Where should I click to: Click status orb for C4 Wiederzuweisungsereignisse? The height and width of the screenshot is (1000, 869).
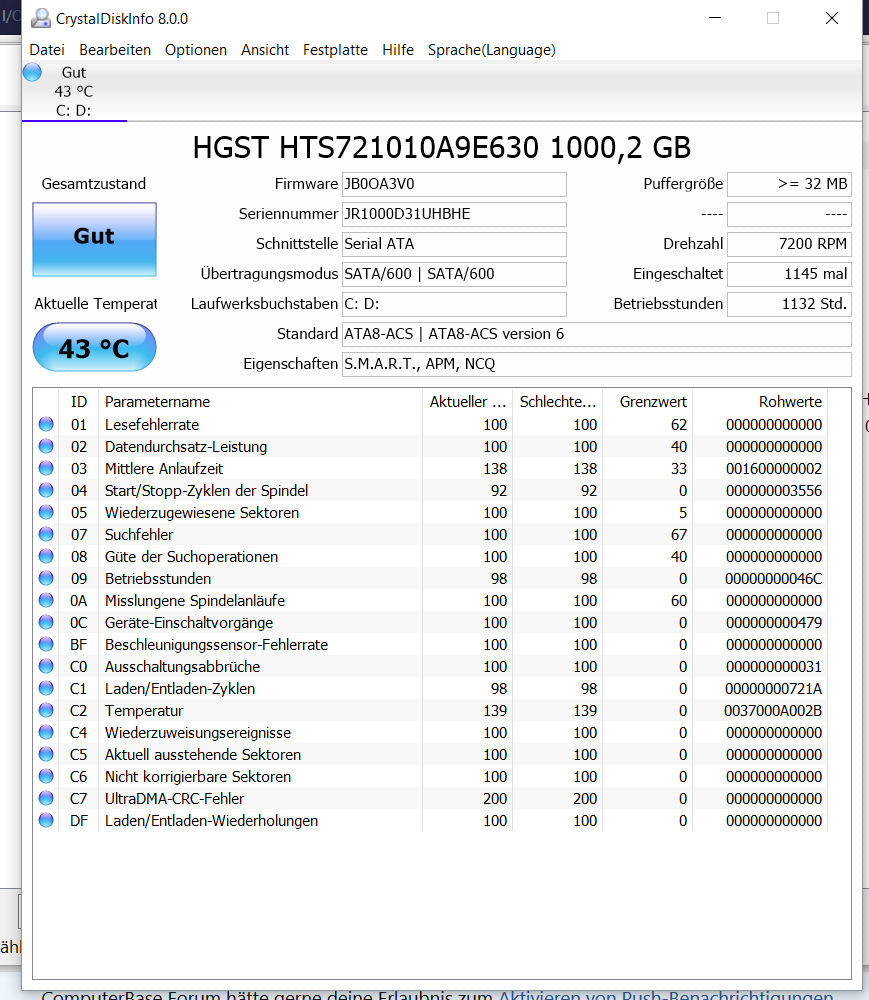(x=46, y=732)
